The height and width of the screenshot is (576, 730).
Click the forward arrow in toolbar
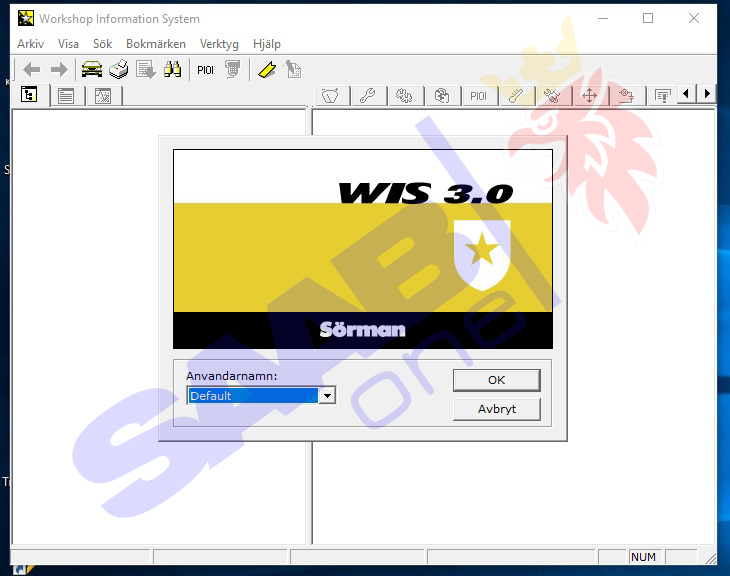click(x=59, y=70)
